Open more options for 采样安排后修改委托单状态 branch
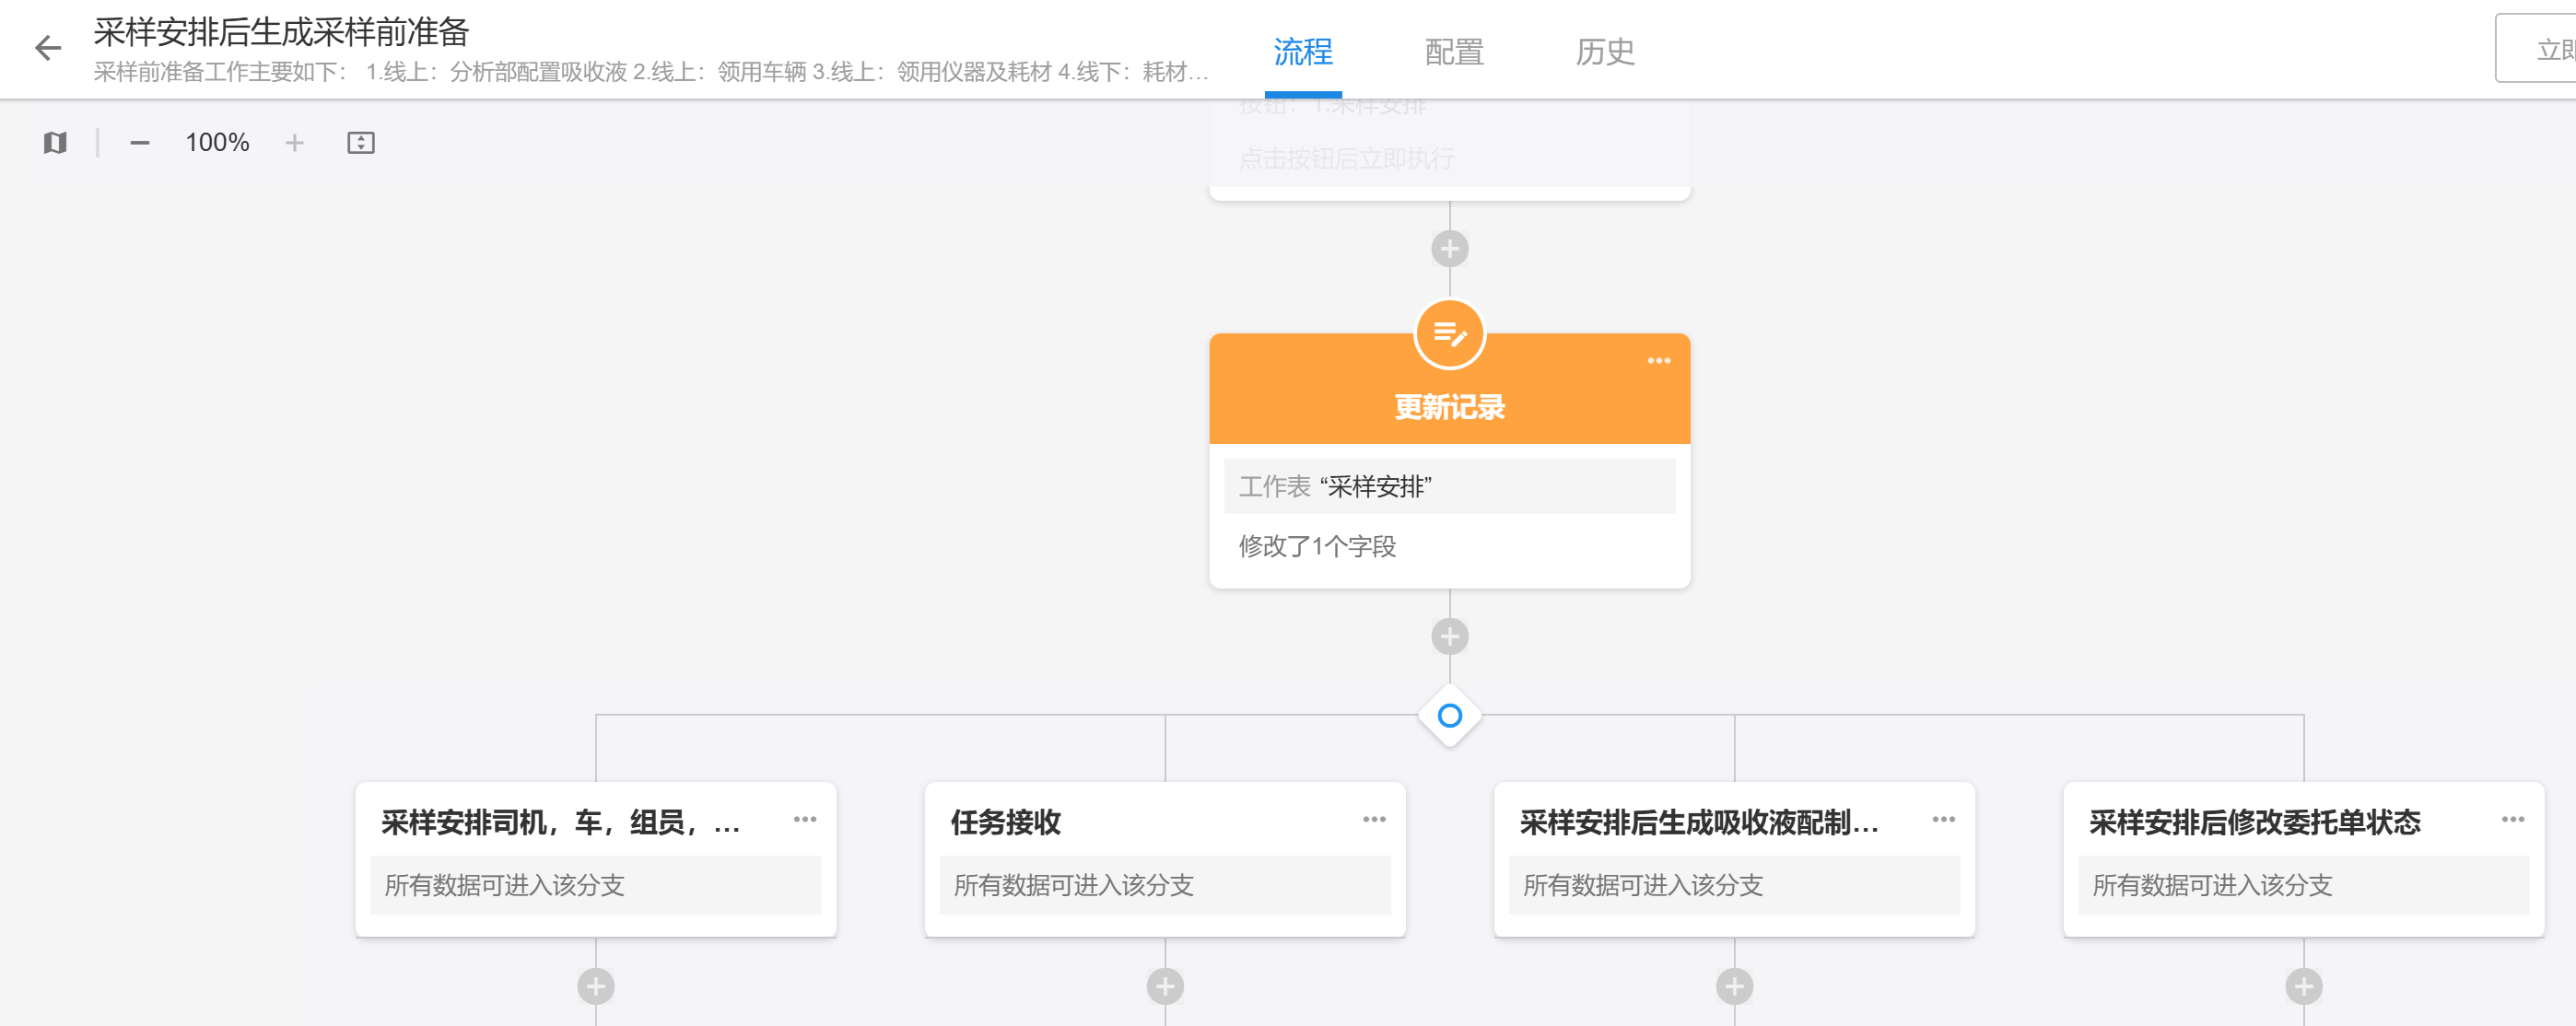This screenshot has width=2576, height=1026. coord(2512,819)
